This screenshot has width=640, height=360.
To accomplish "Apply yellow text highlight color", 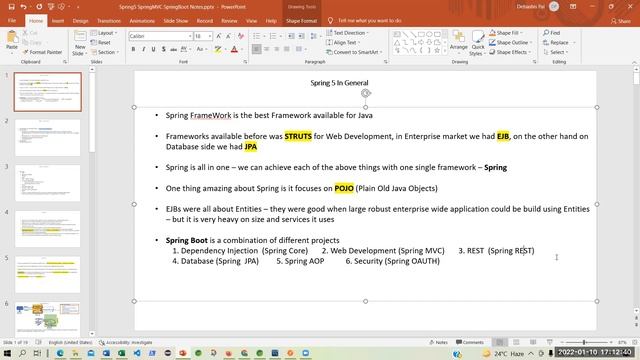I will pos(218,49).
